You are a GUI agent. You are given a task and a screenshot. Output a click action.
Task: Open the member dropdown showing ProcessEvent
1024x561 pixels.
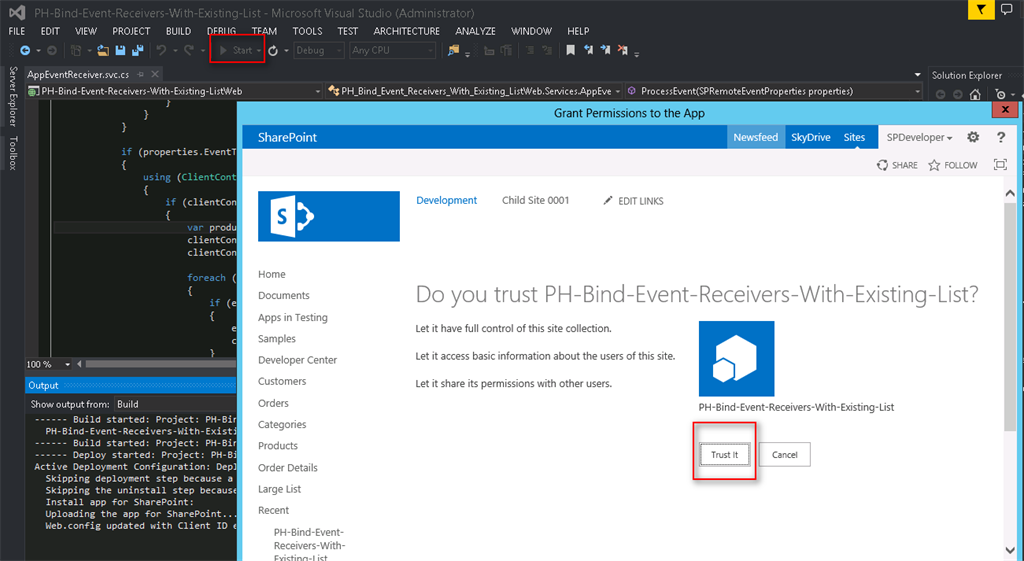(773, 91)
